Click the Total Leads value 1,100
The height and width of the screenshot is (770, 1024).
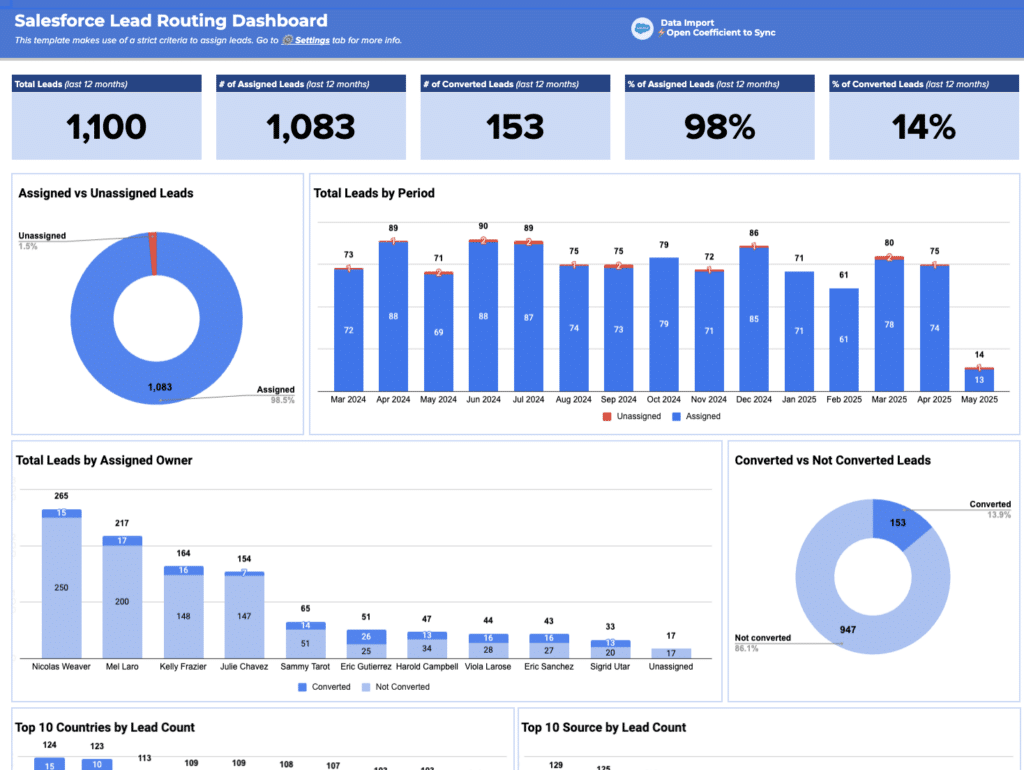coord(106,127)
